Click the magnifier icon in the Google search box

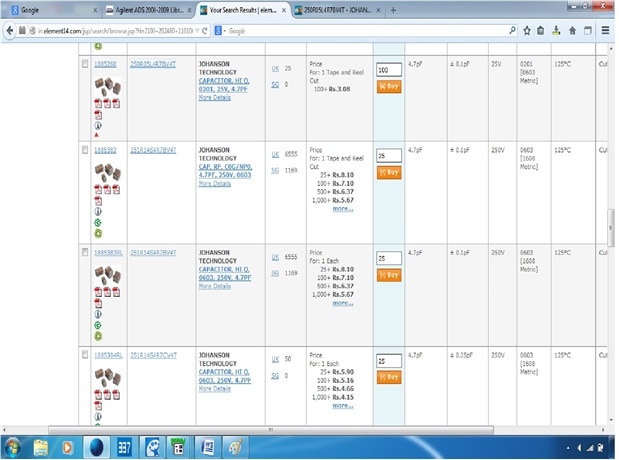512,30
